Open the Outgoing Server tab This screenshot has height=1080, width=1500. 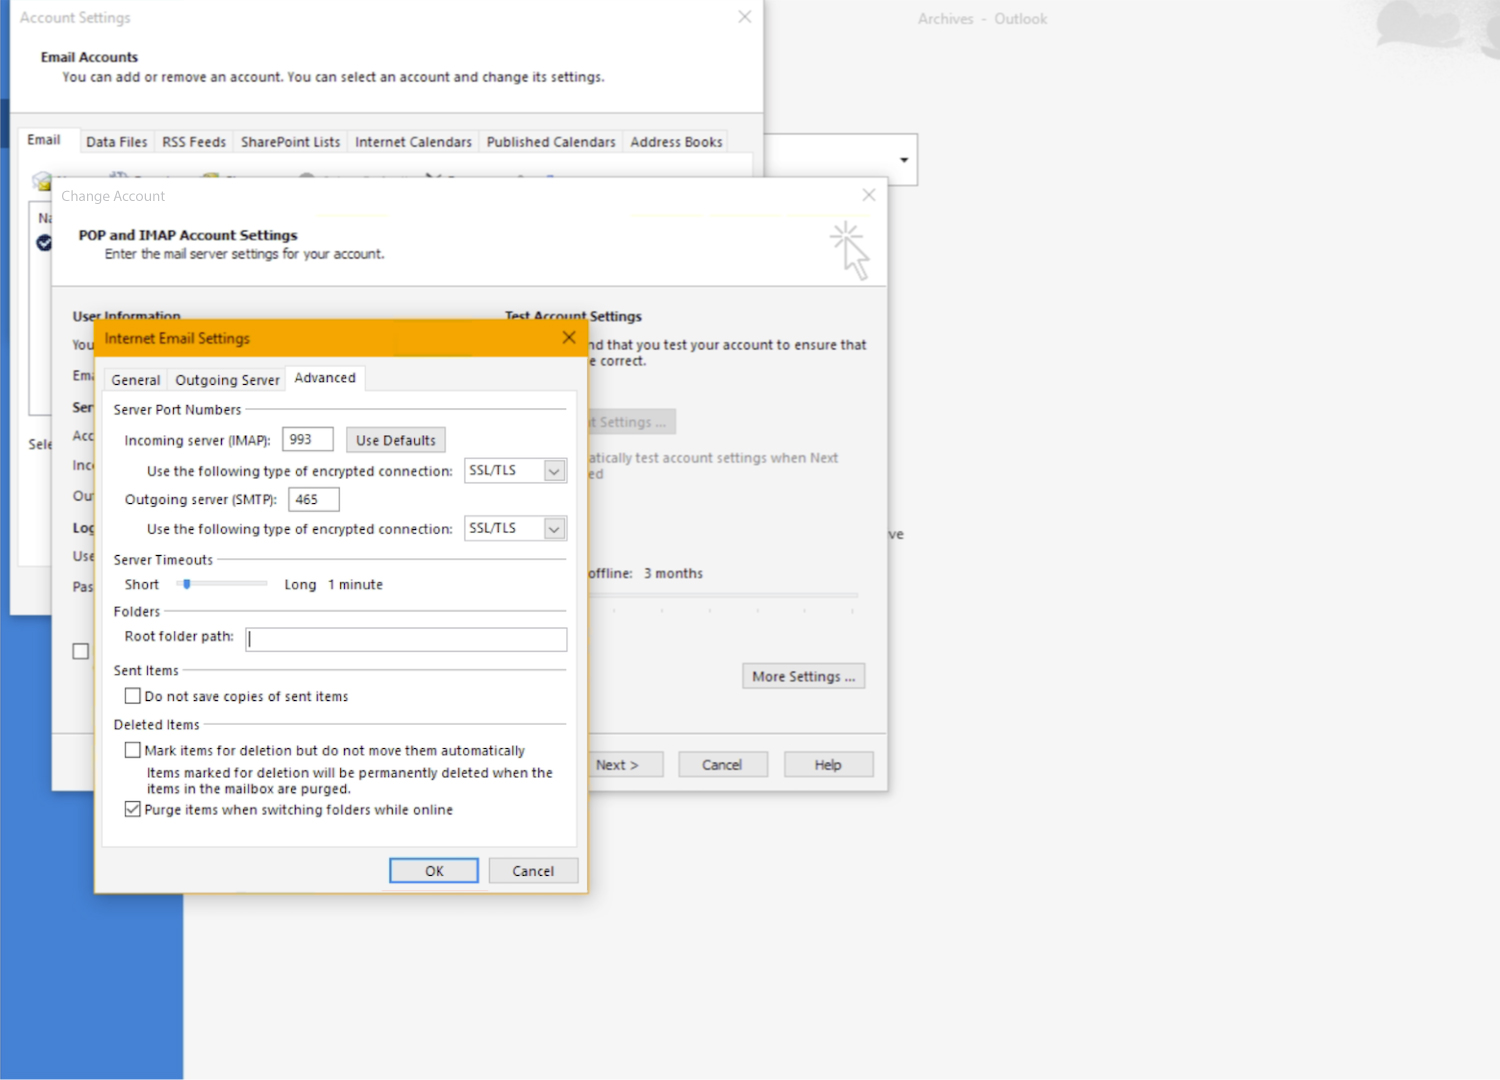[x=227, y=380]
